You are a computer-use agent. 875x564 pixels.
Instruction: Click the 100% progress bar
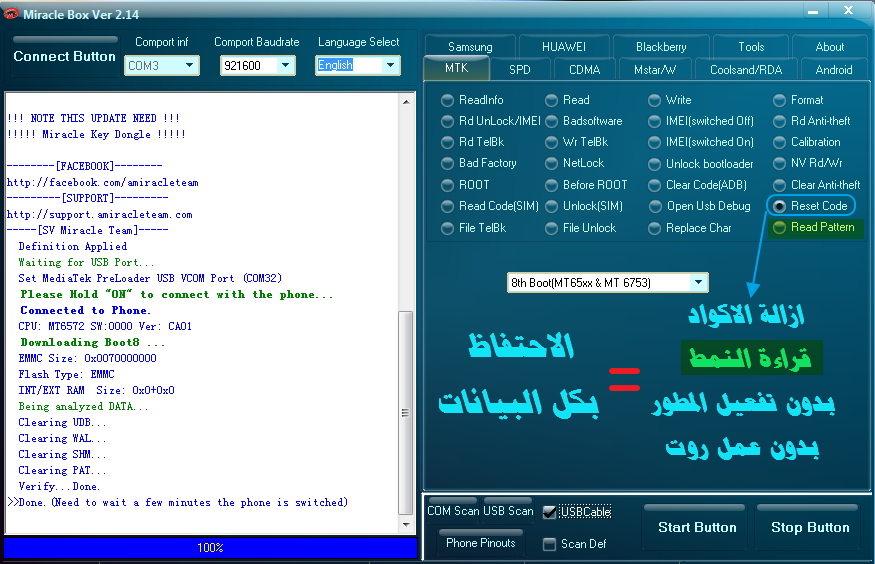pos(210,548)
